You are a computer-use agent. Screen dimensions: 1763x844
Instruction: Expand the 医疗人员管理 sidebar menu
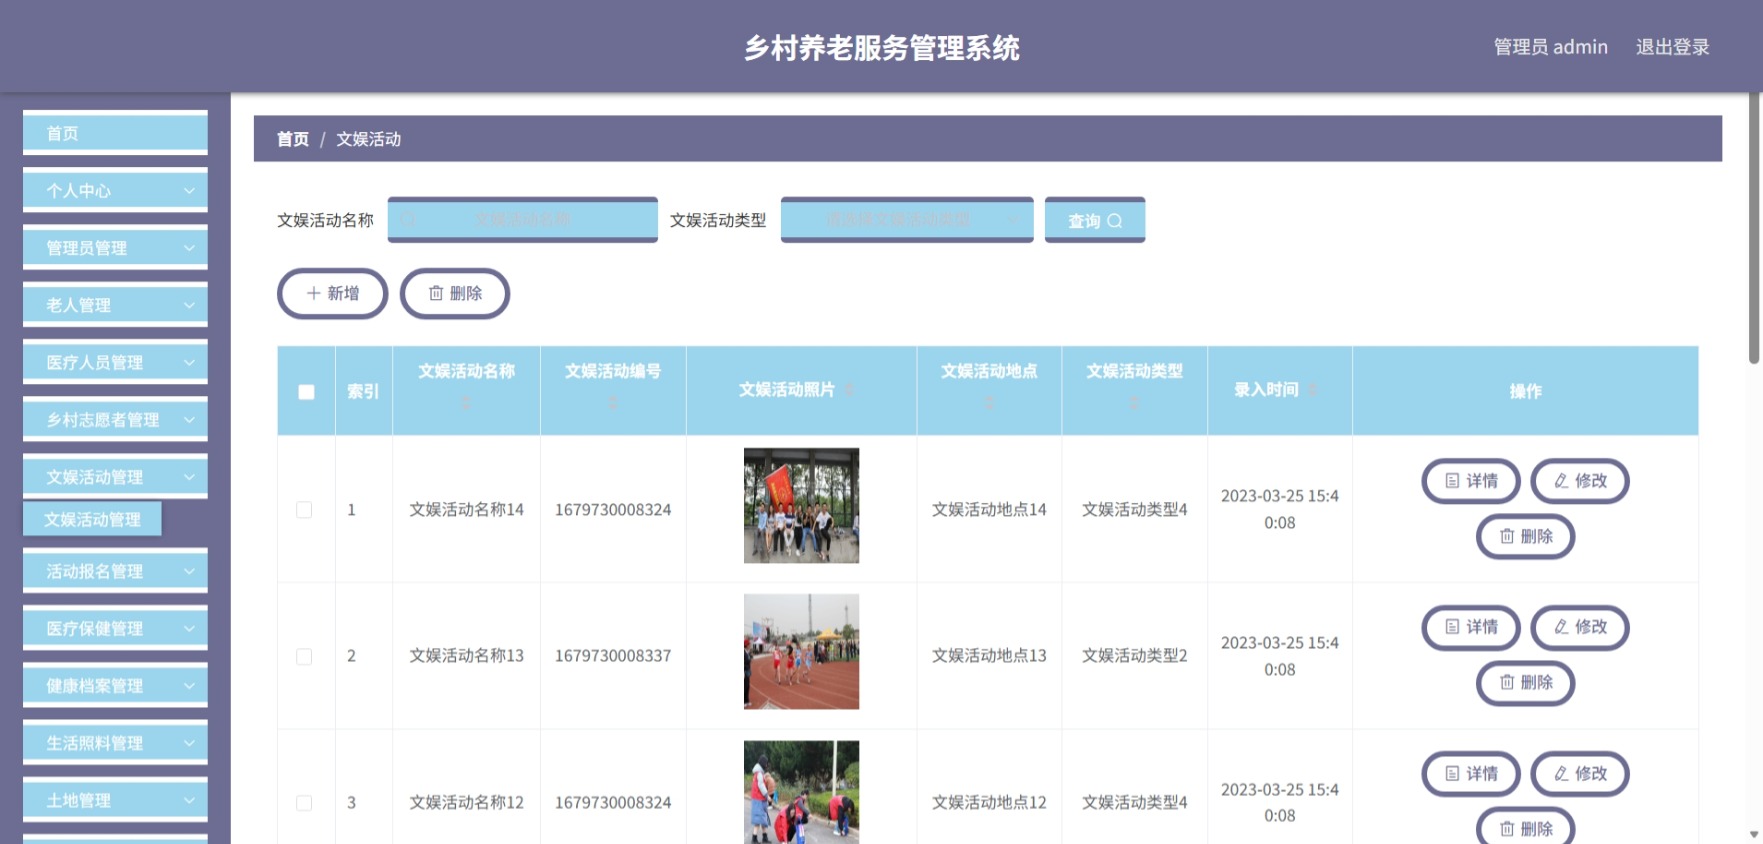point(115,362)
